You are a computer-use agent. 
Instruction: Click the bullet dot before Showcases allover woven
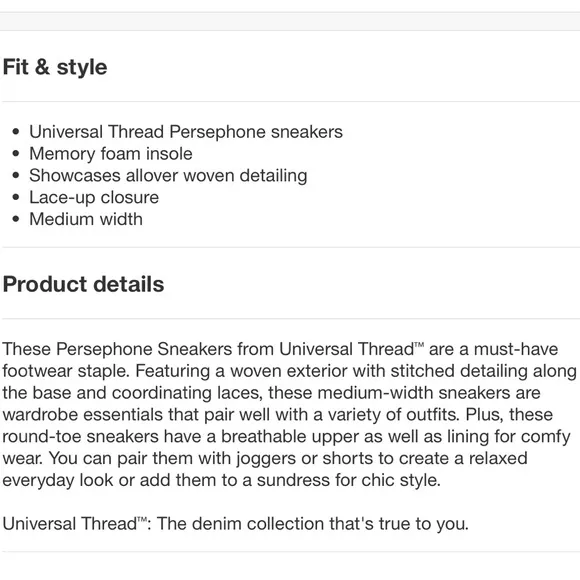point(16,175)
